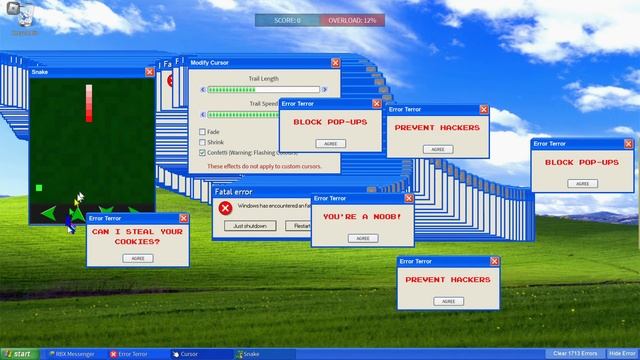This screenshot has height=360, width=640.
Task: Click AGREE in PREVENT HACKERS window on the grass
Action: tap(449, 301)
